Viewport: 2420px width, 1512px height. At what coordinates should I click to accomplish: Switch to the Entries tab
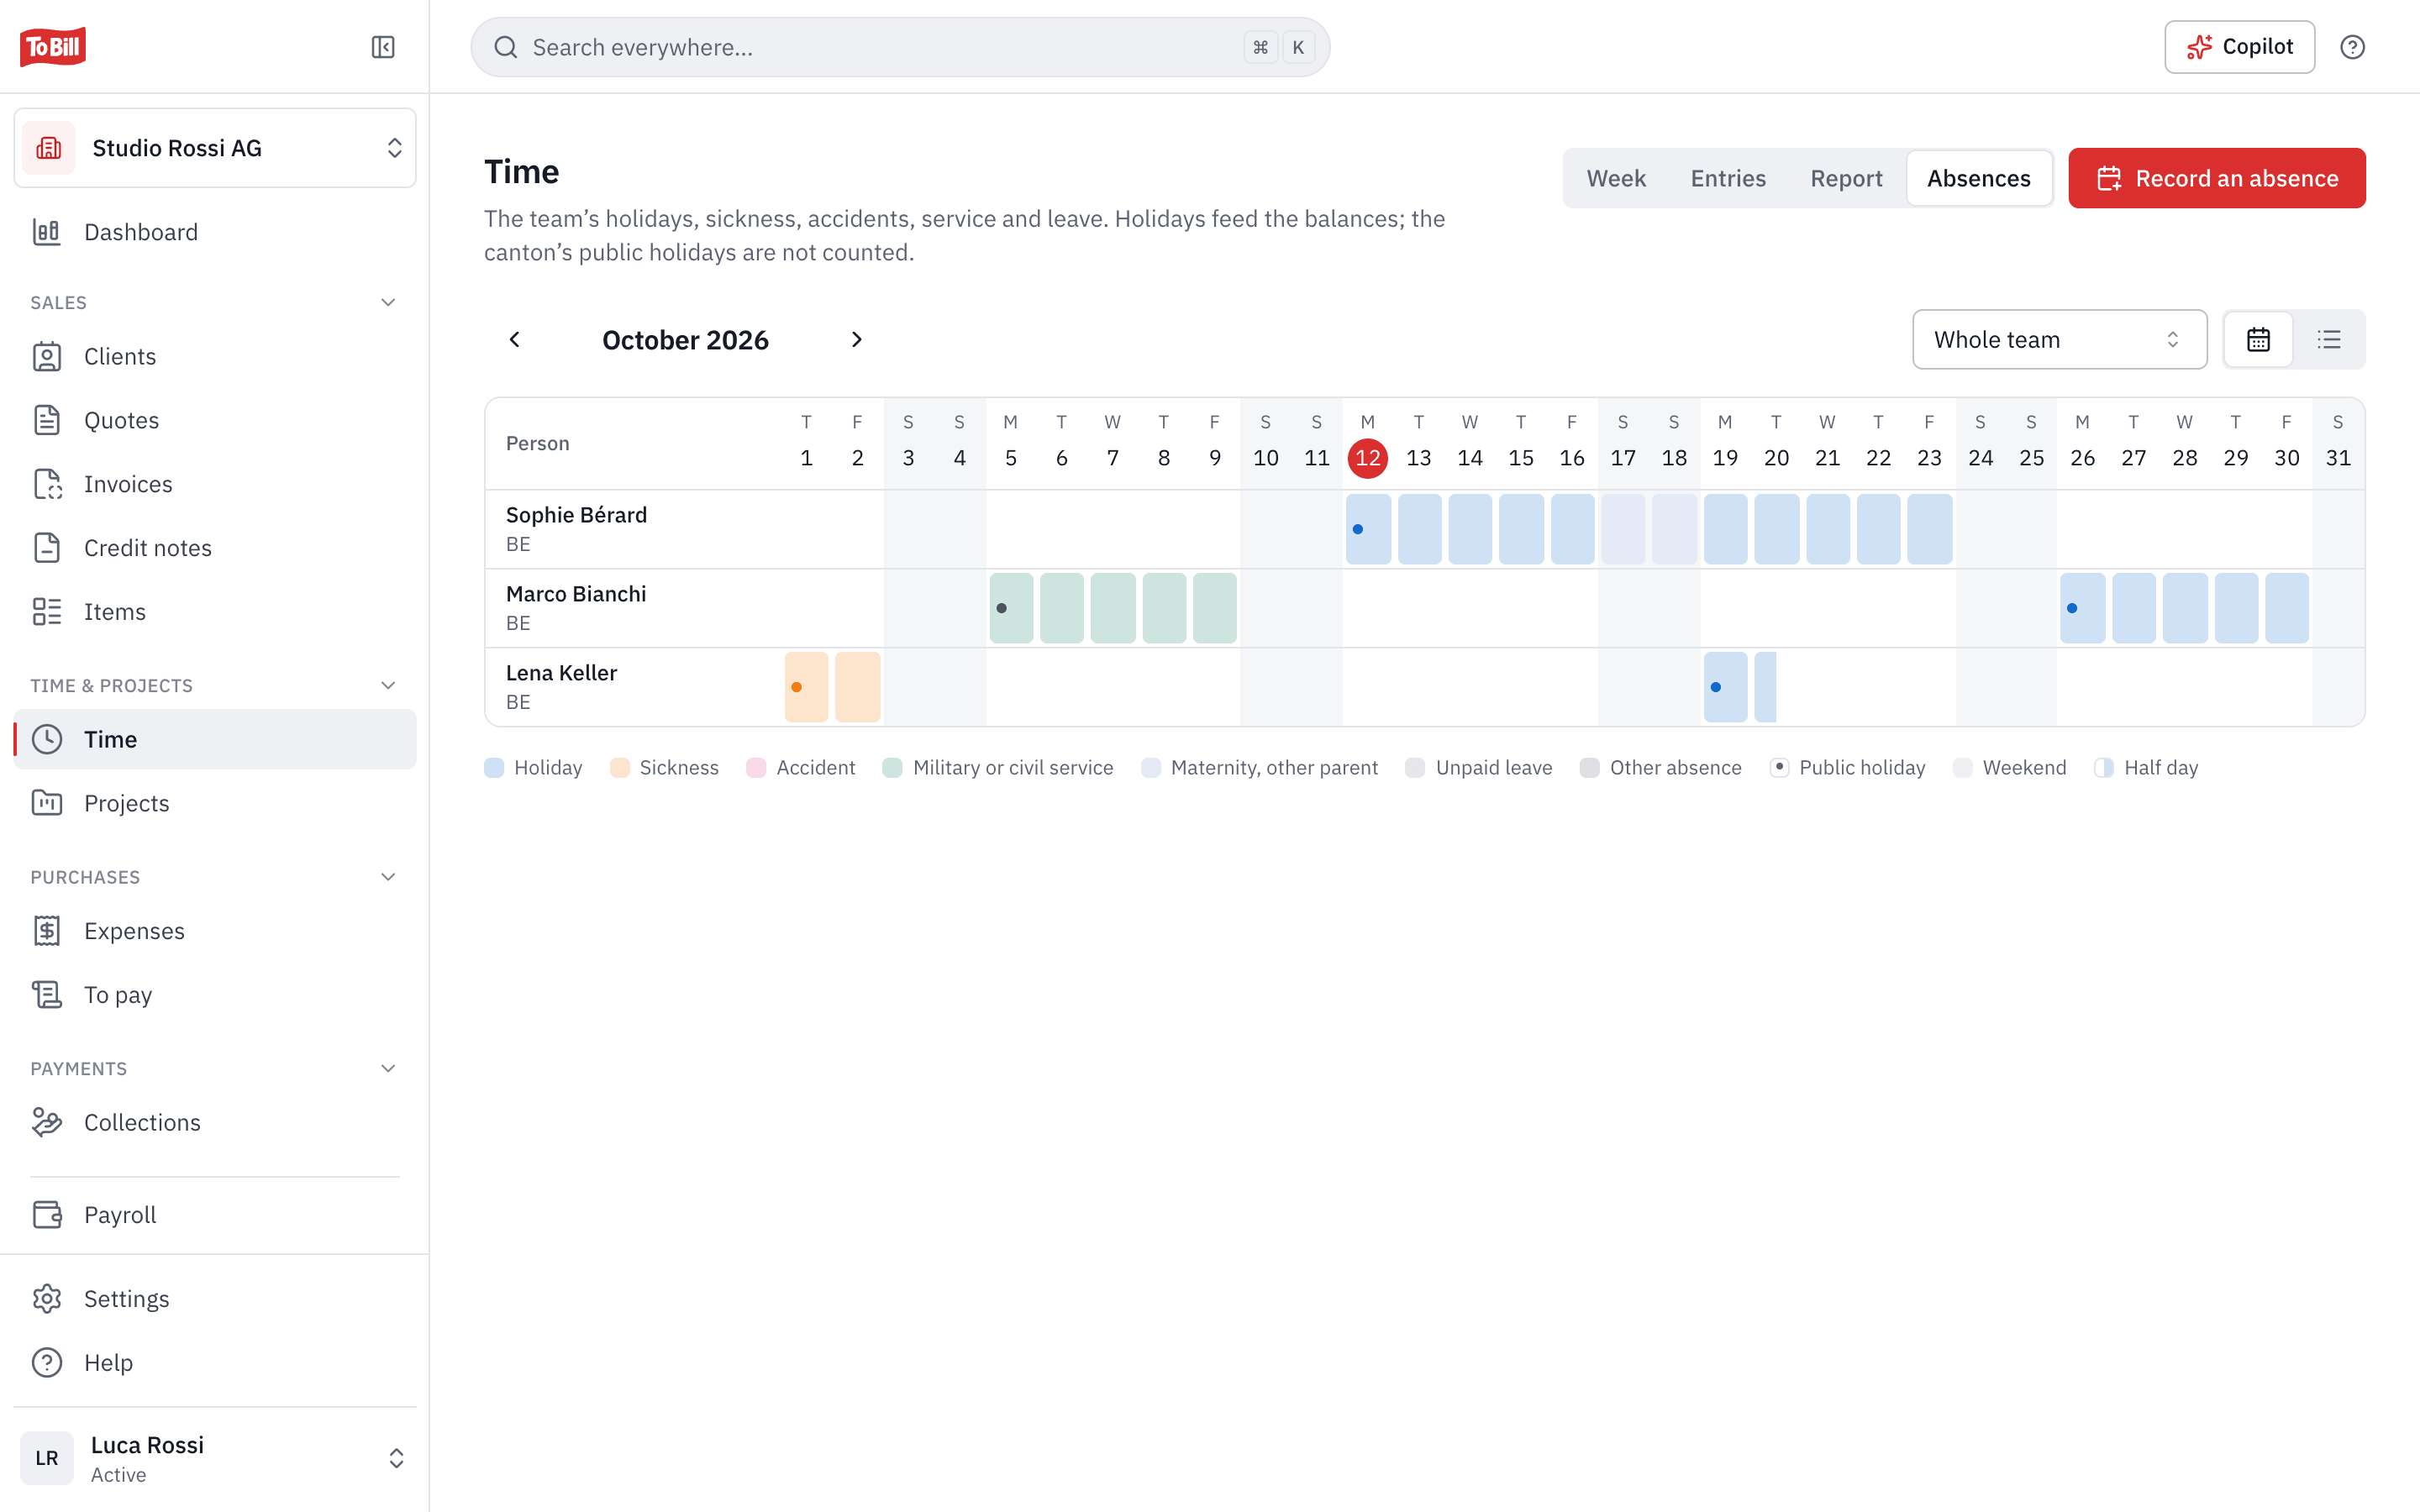(1727, 178)
